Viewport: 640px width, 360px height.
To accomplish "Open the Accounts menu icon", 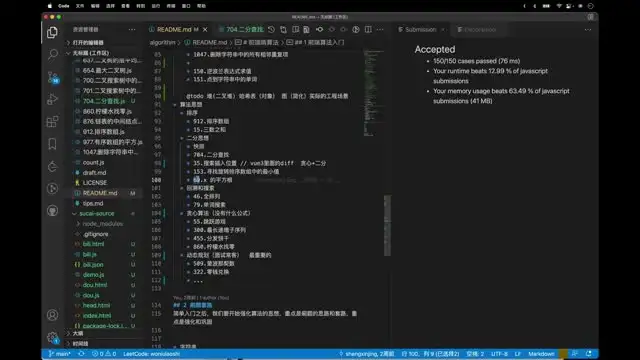I will (x=52, y=315).
